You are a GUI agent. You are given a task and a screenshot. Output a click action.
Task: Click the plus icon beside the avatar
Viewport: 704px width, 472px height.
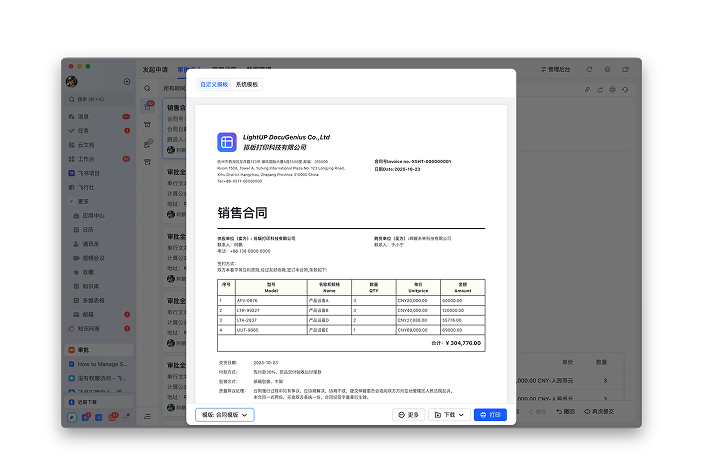click(127, 82)
